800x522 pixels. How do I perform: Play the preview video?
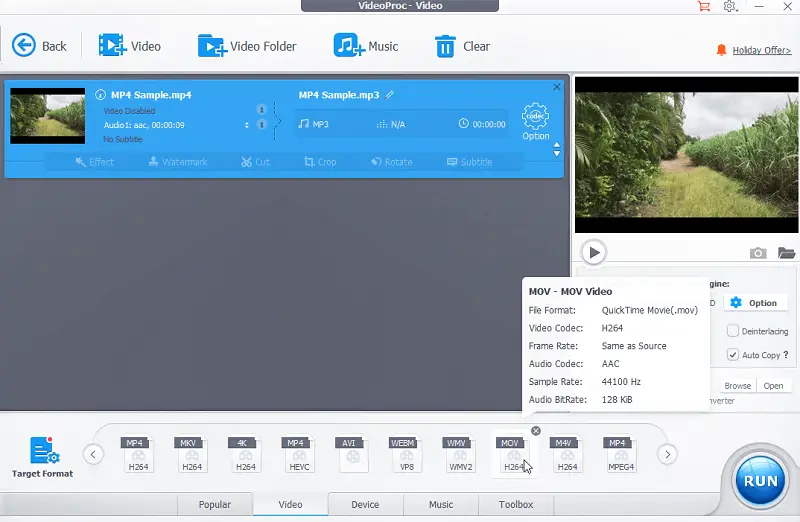pyautogui.click(x=594, y=253)
